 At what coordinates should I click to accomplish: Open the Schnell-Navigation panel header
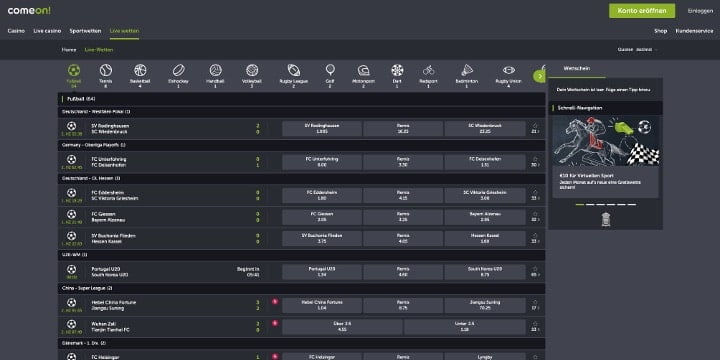(605, 108)
